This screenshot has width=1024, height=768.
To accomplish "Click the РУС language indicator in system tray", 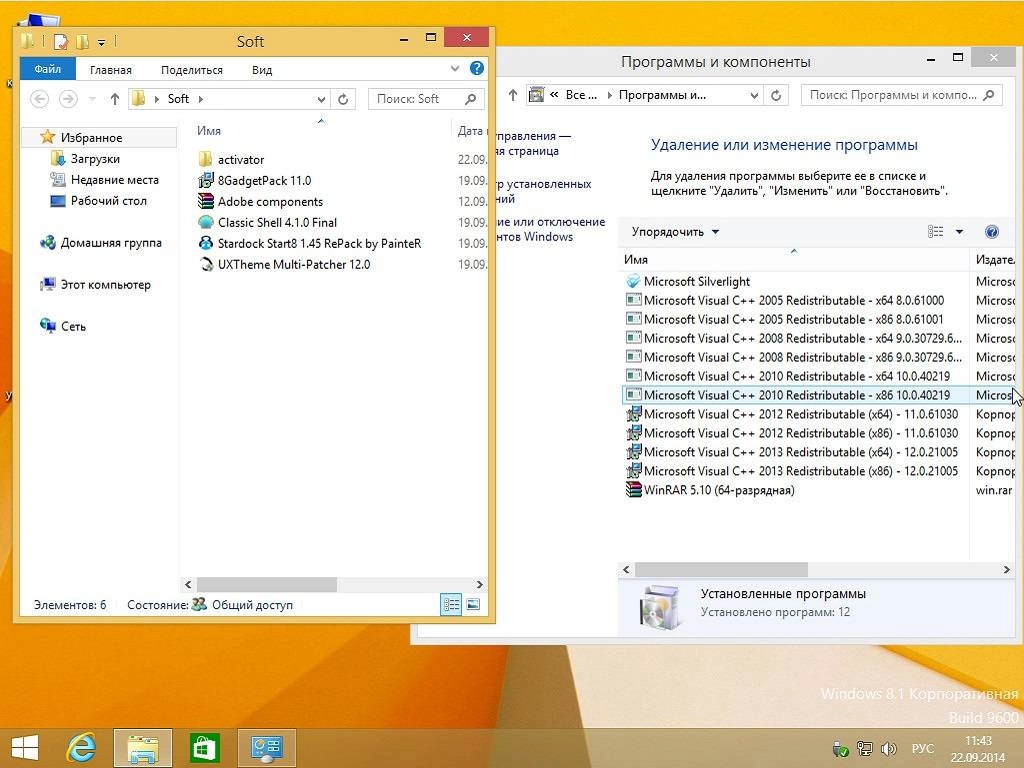I will pos(923,748).
